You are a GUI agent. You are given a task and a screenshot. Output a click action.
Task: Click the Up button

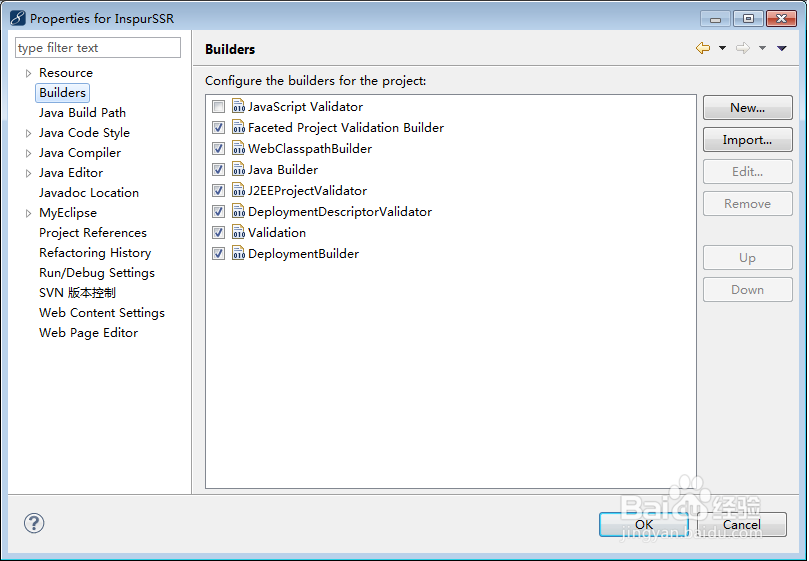point(748,258)
